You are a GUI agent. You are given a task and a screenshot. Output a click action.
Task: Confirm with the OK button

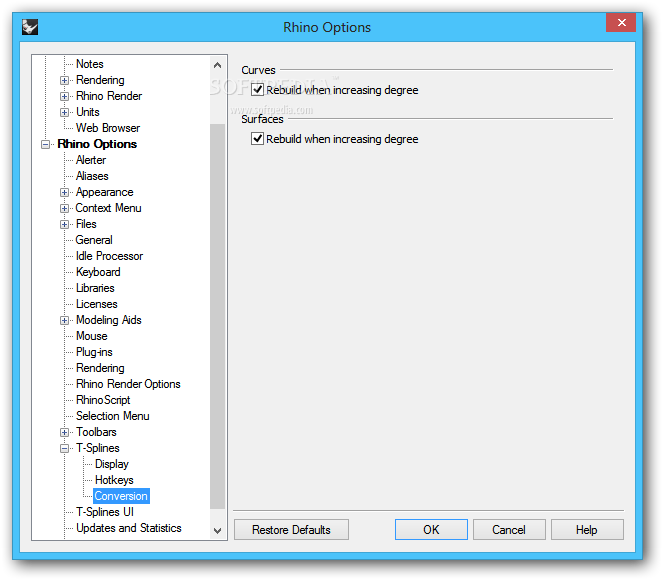coord(431,530)
